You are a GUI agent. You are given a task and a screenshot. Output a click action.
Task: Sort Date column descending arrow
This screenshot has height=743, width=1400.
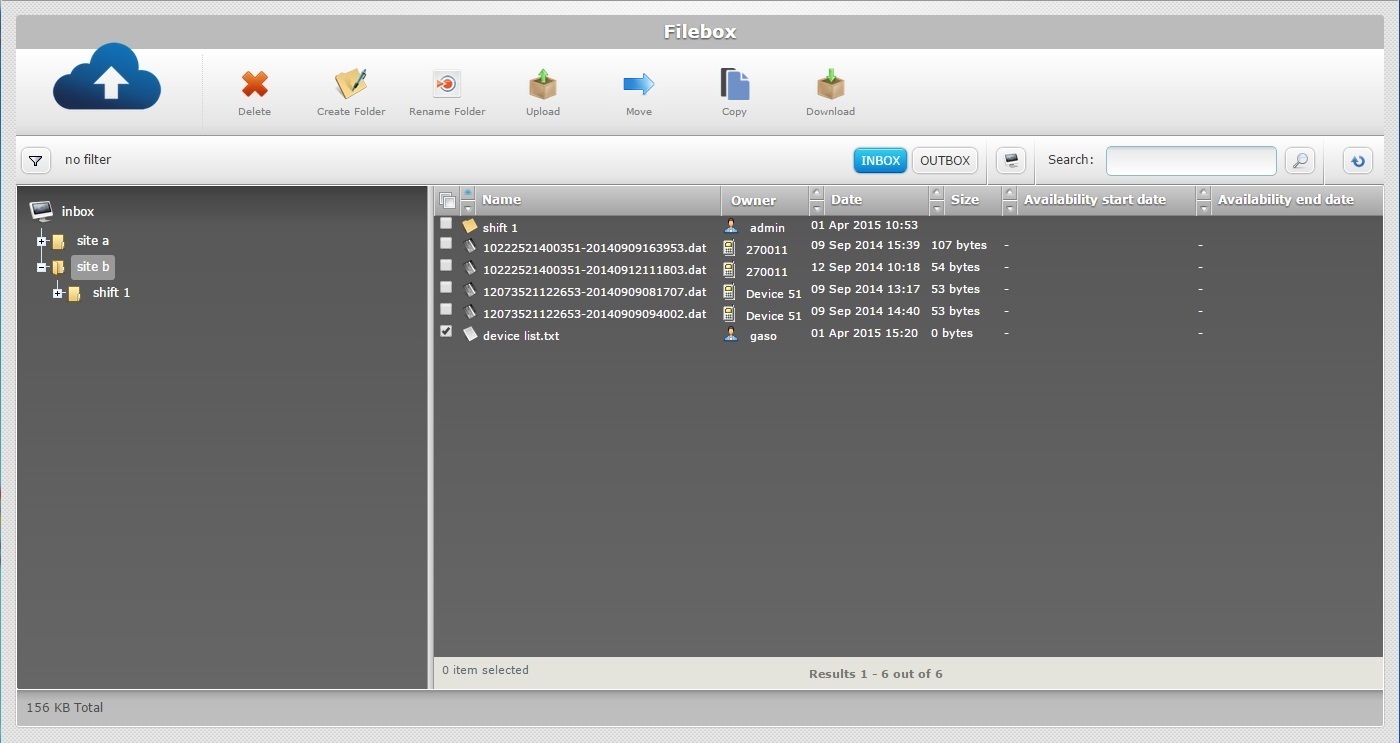pyautogui.click(x=817, y=208)
